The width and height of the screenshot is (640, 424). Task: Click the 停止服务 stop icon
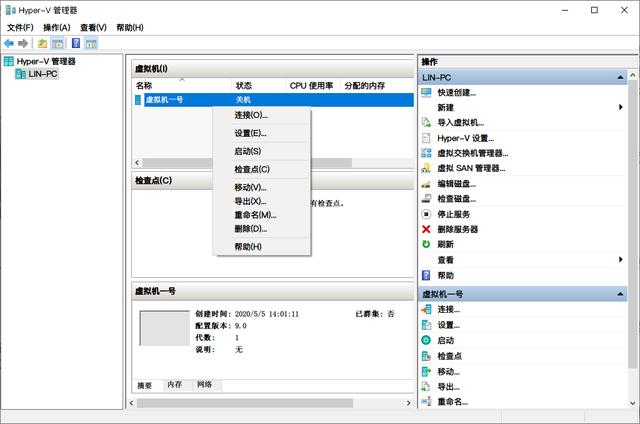pos(426,214)
